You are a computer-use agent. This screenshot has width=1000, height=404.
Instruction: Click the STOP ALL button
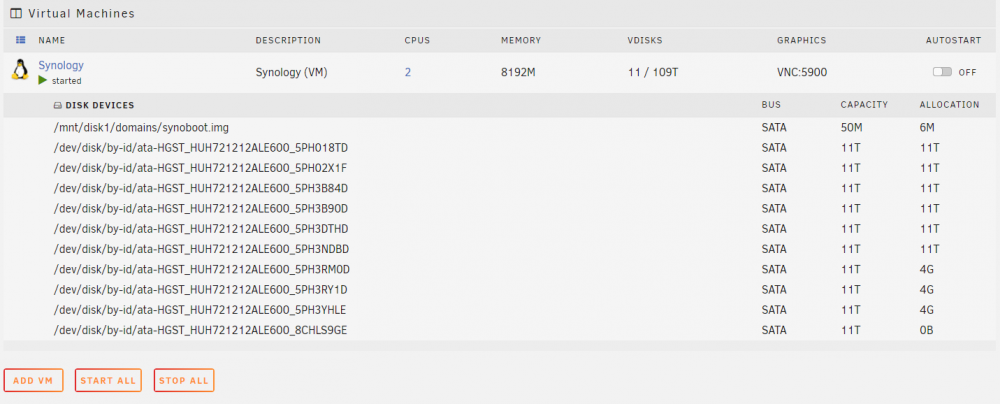coord(184,380)
